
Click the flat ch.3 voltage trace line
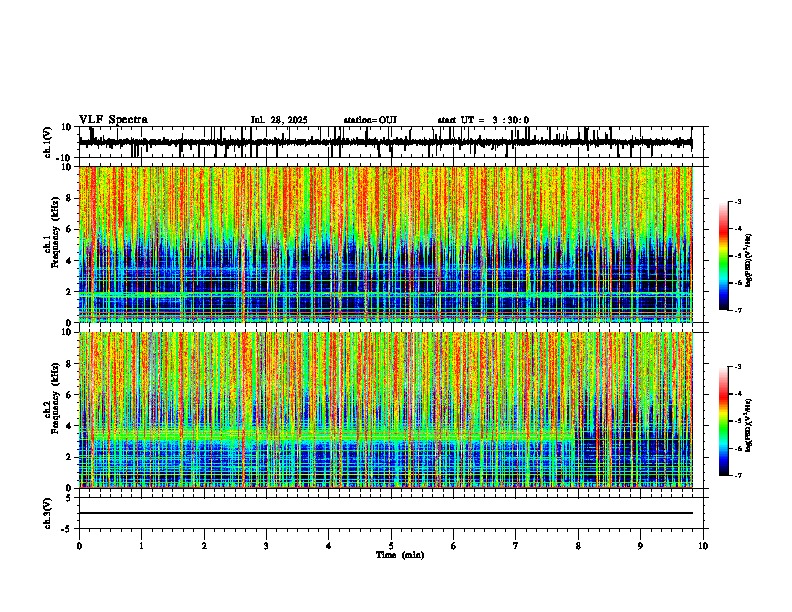[386, 513]
